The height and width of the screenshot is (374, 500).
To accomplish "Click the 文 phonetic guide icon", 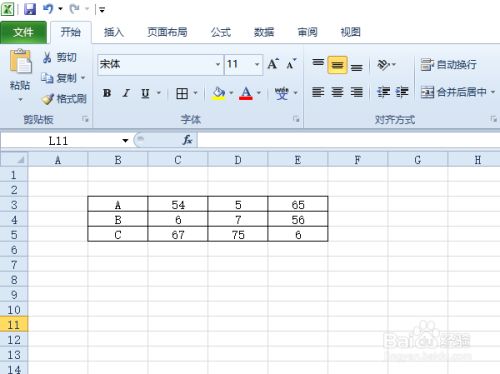I will 282,93.
